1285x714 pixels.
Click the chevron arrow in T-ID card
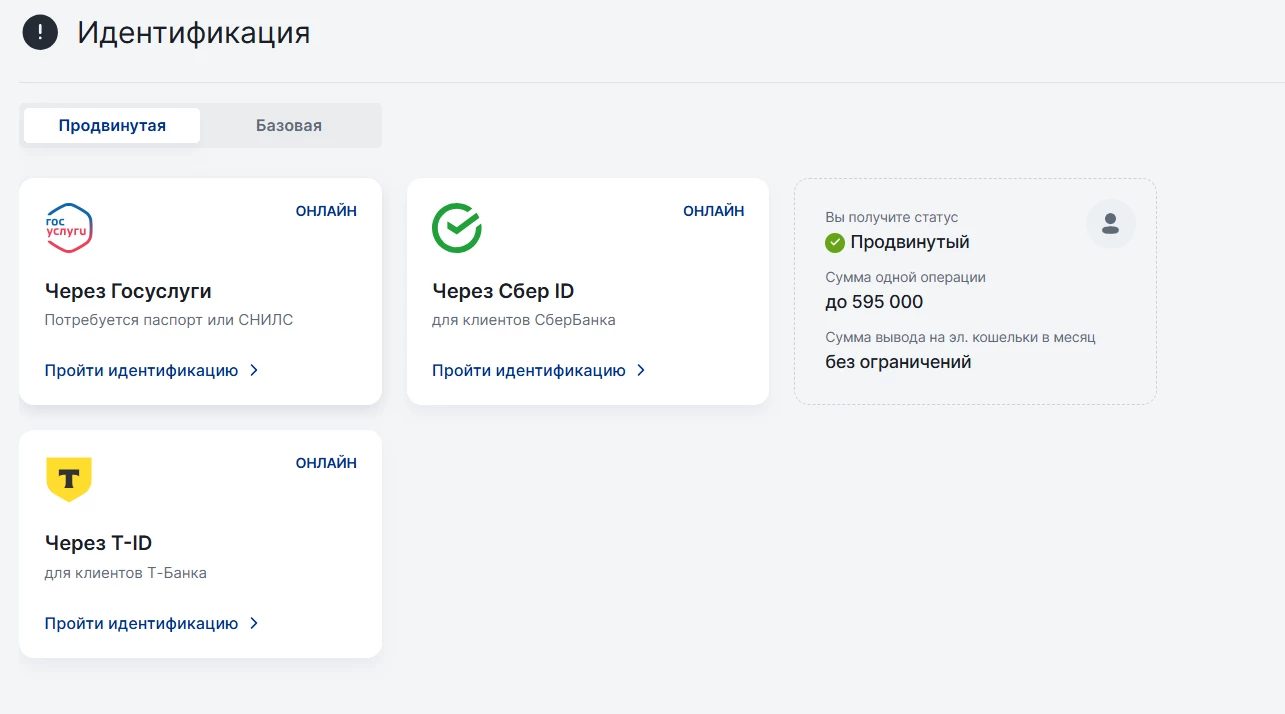click(254, 623)
